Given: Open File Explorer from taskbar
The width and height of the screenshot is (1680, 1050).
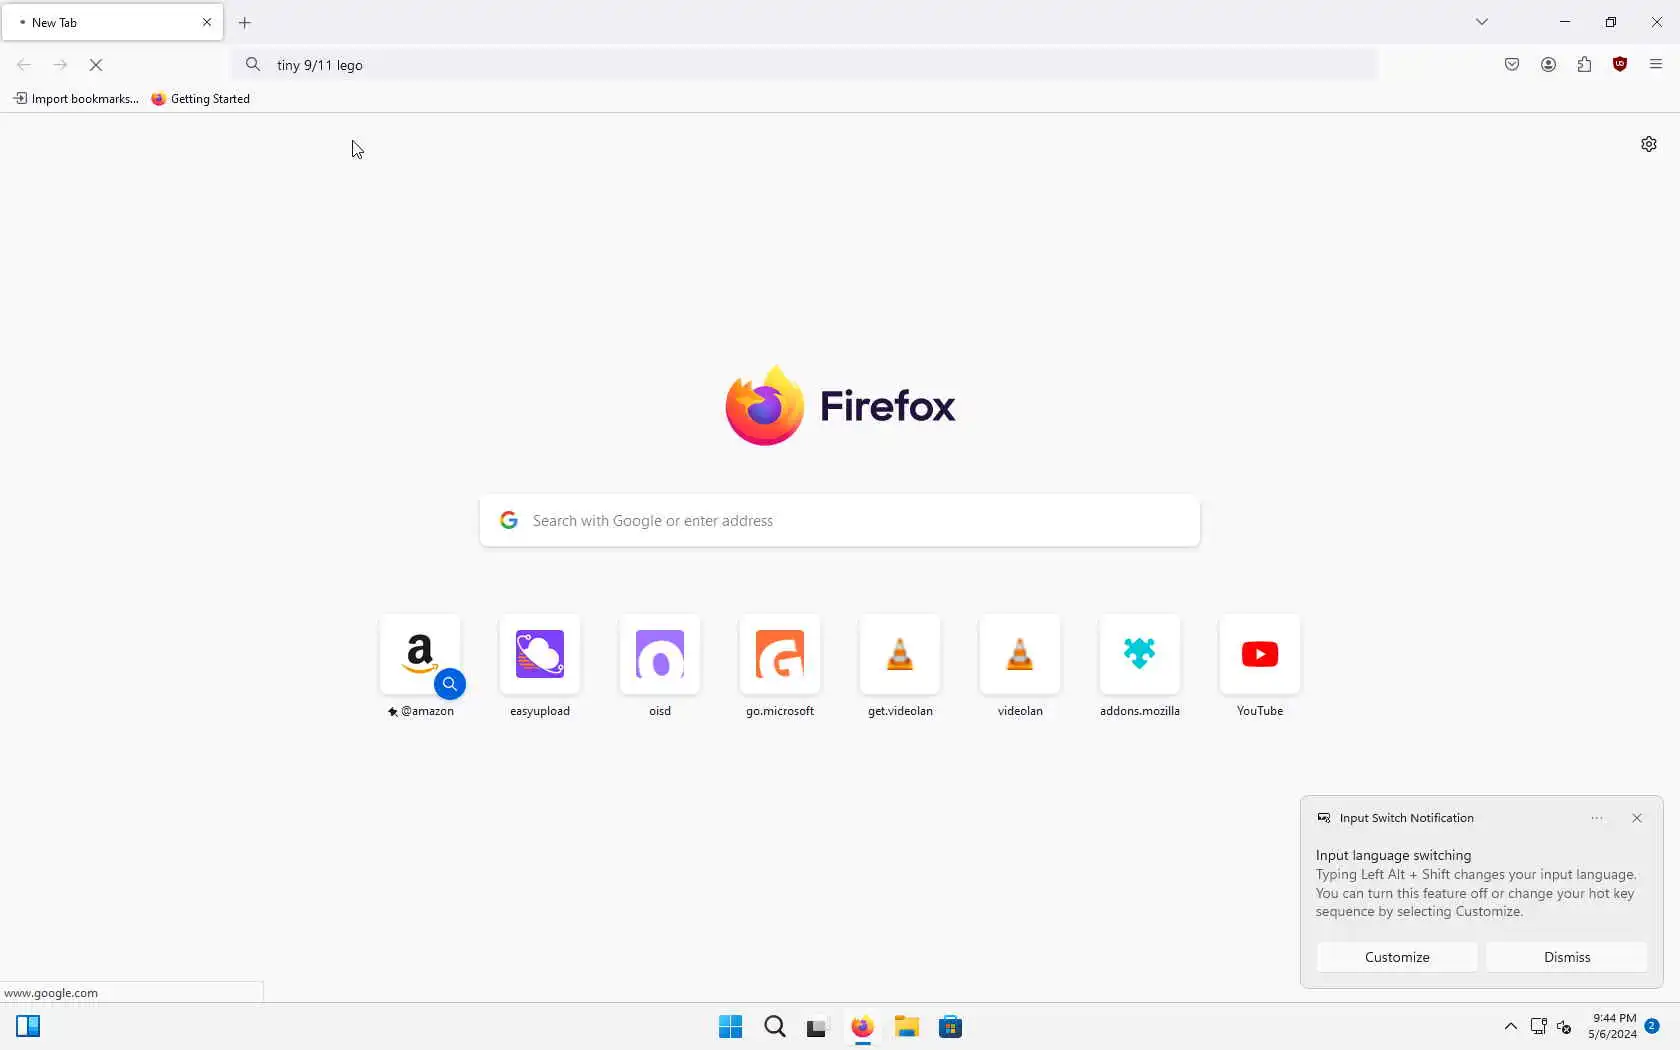Looking at the screenshot, I should pos(907,1027).
